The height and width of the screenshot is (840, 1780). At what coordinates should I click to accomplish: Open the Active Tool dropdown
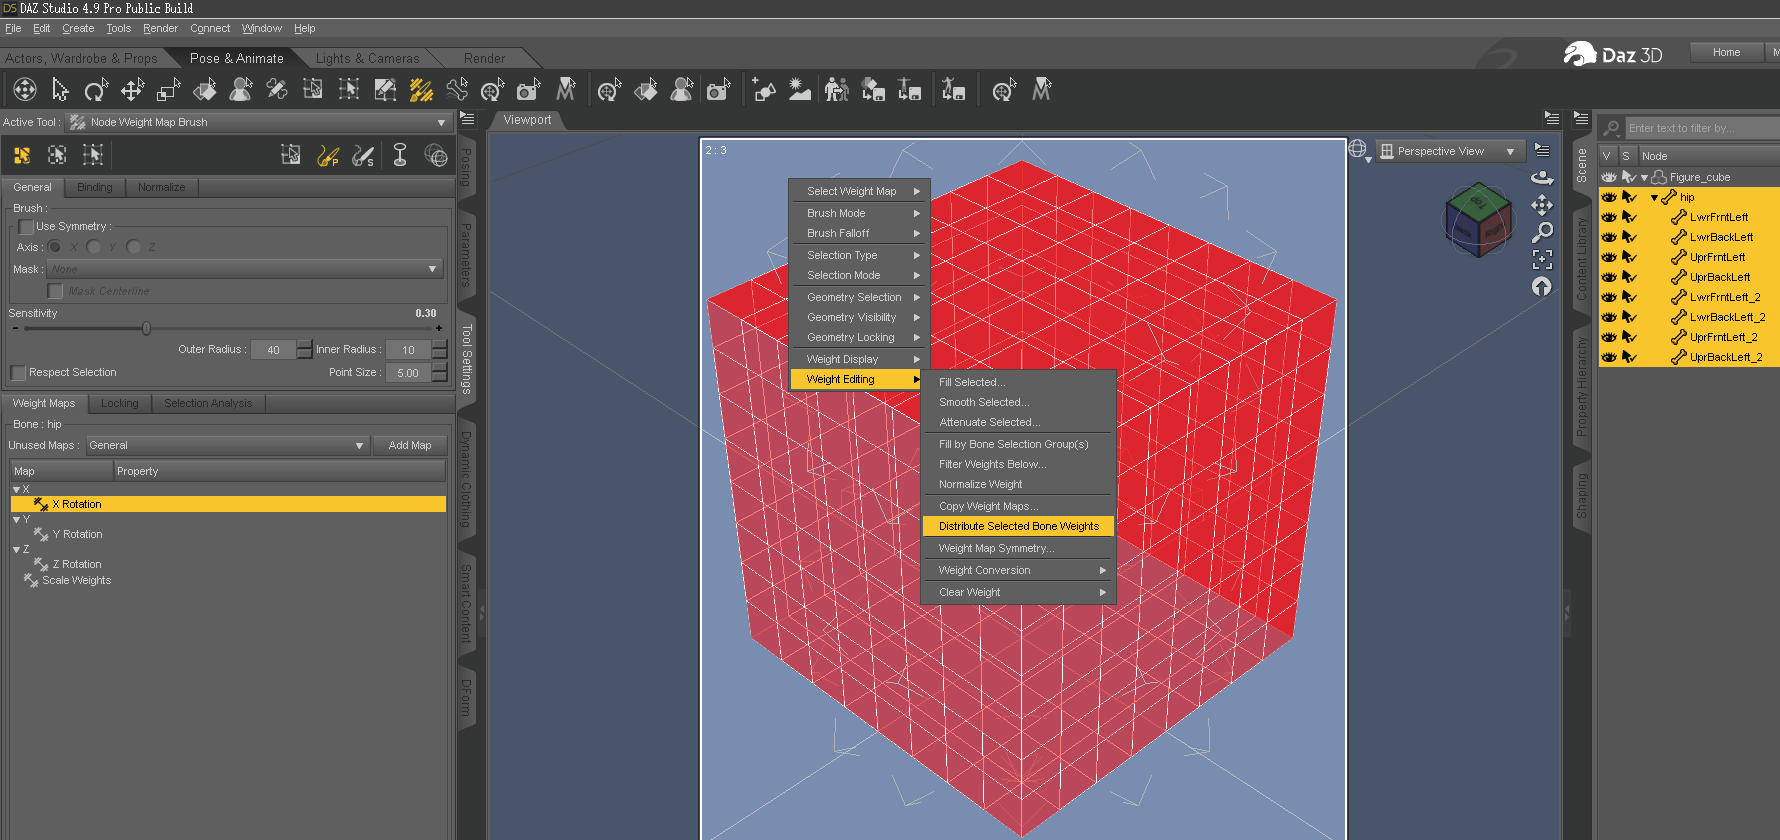coord(259,122)
